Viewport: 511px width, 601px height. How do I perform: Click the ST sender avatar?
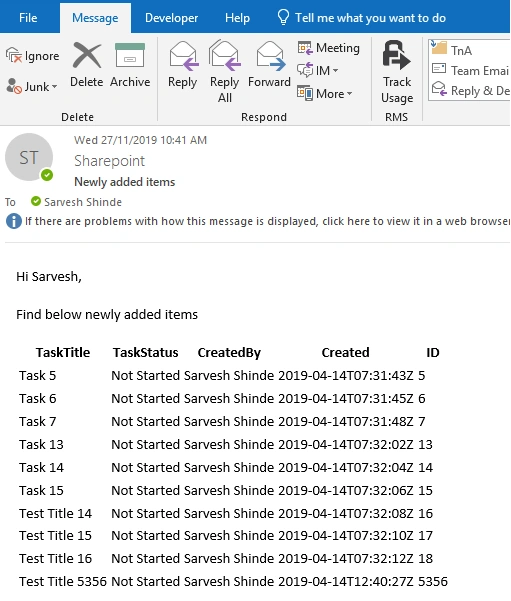click(x=29, y=157)
